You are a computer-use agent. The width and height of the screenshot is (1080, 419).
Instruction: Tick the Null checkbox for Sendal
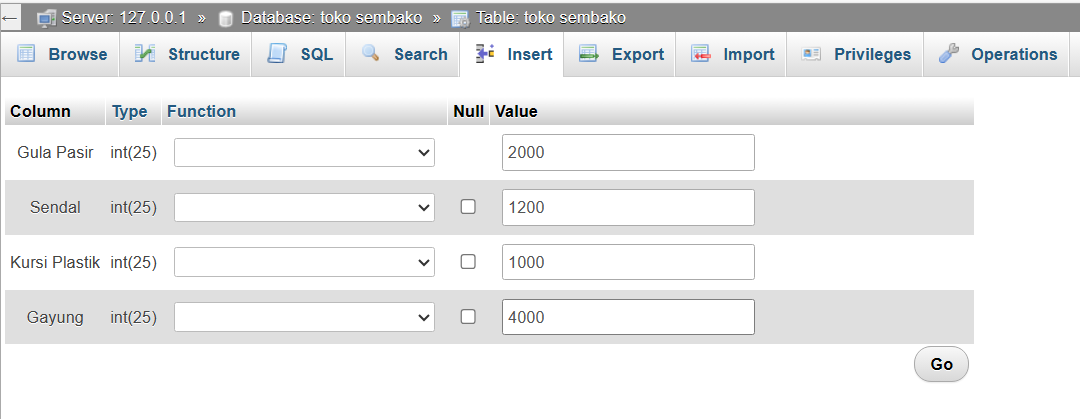point(468,207)
